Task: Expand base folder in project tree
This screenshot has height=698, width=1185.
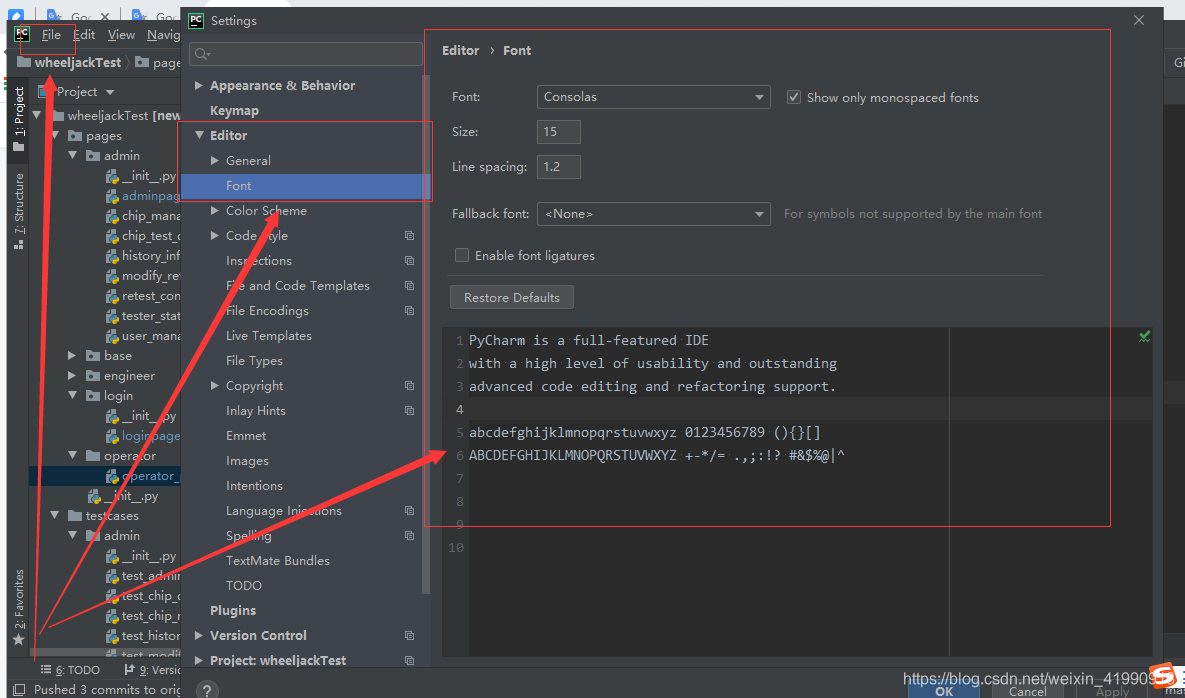Action: pyautogui.click(x=72, y=356)
